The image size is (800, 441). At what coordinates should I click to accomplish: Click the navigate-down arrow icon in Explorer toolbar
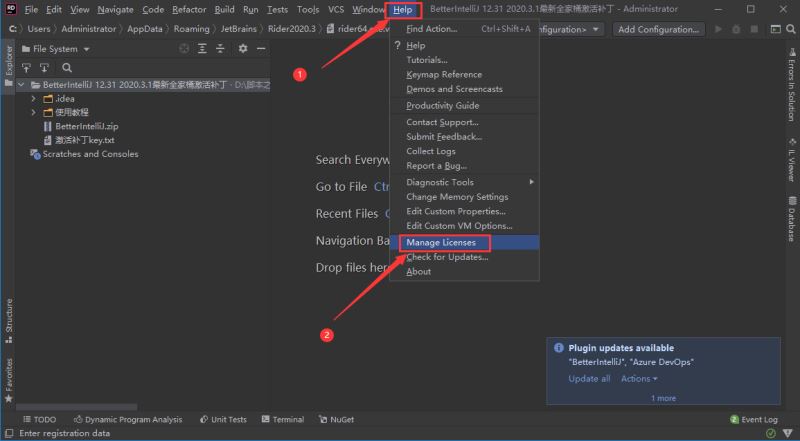click(44, 68)
